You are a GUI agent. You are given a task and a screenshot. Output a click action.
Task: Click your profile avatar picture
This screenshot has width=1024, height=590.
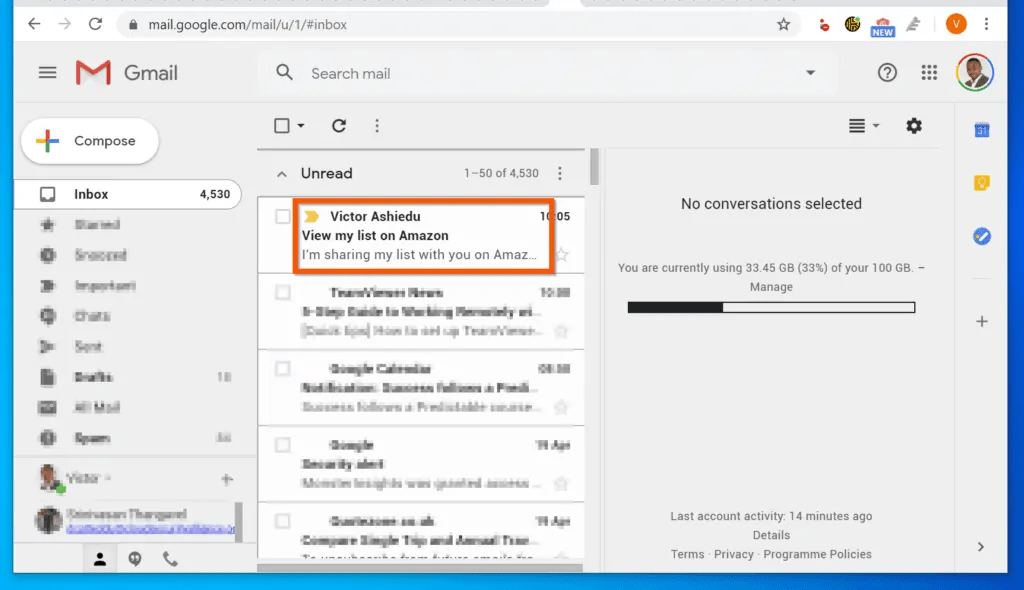click(x=975, y=72)
